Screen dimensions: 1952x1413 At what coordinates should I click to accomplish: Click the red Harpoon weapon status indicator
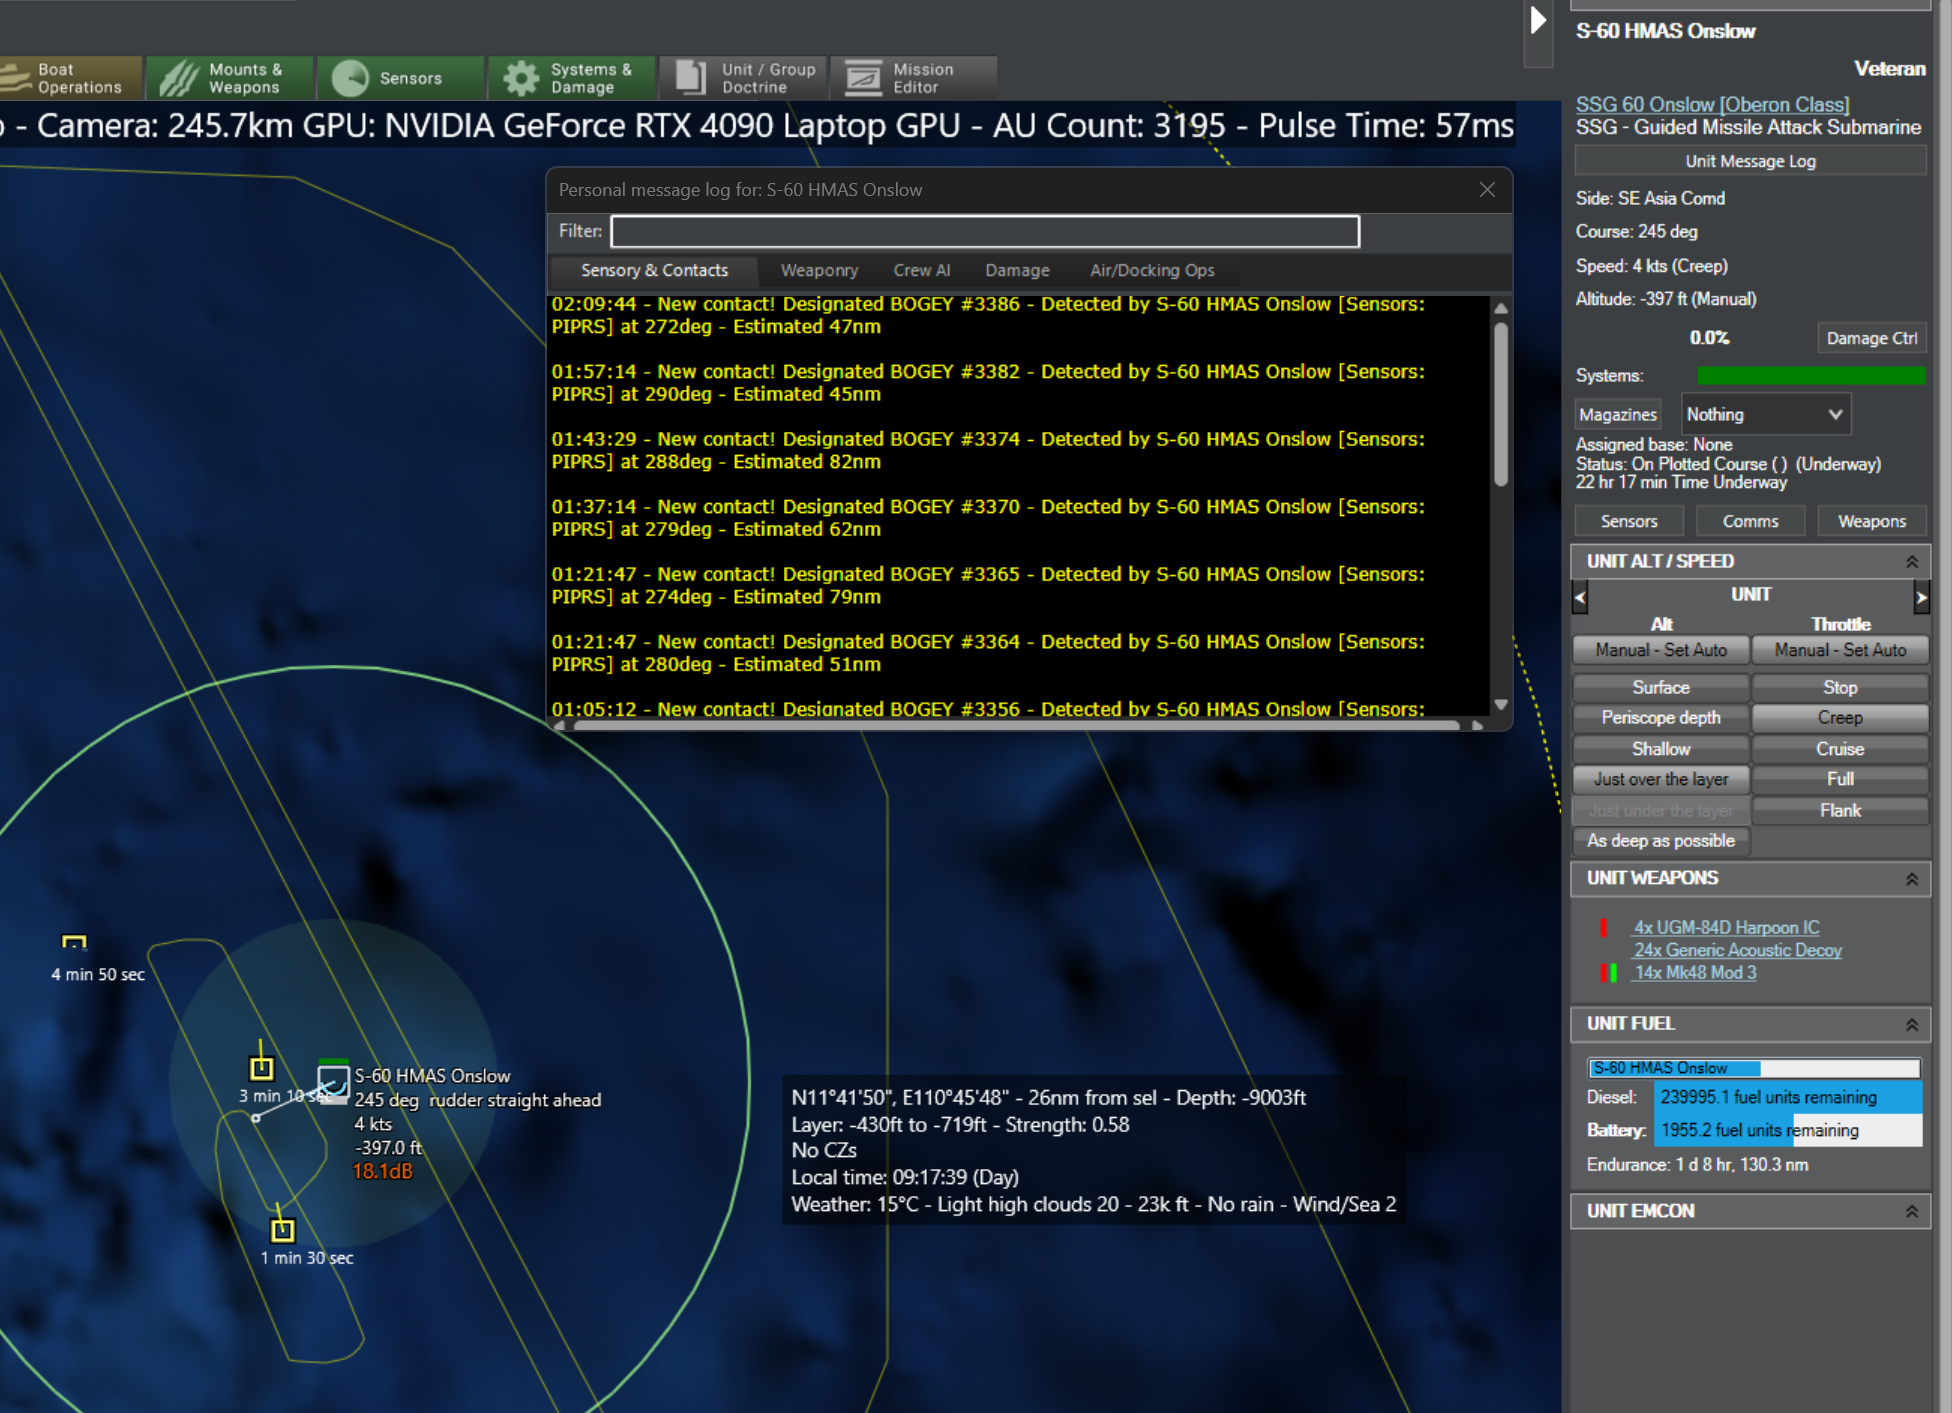click(1604, 928)
